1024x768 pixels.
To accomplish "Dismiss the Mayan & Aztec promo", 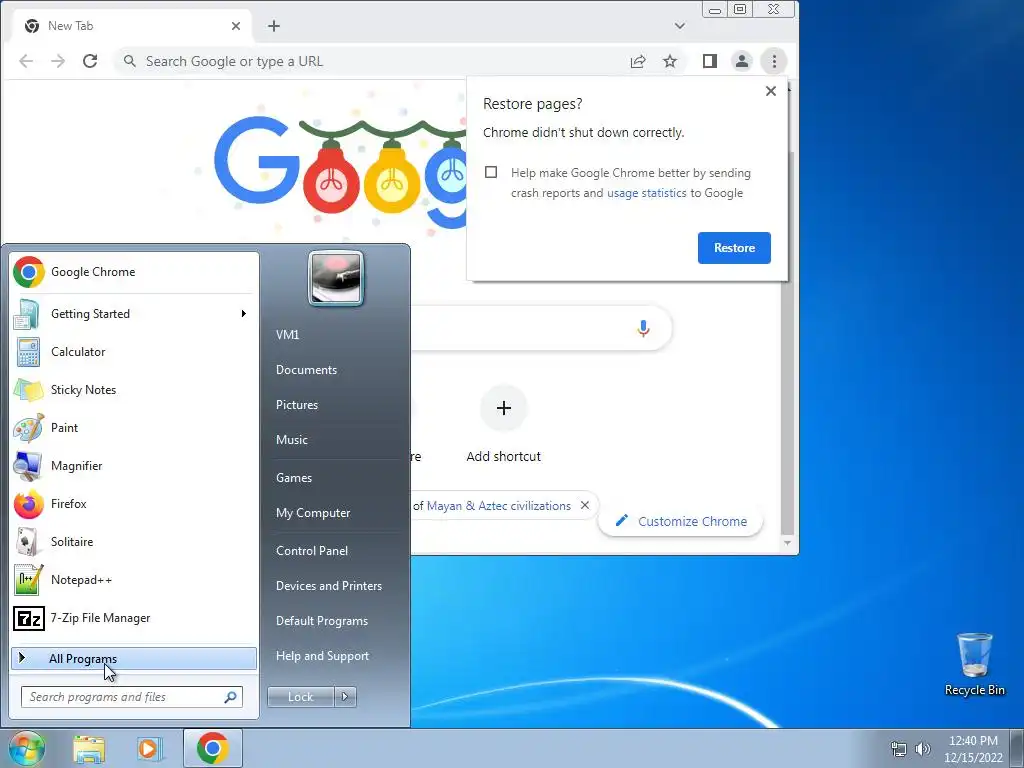I will [585, 505].
